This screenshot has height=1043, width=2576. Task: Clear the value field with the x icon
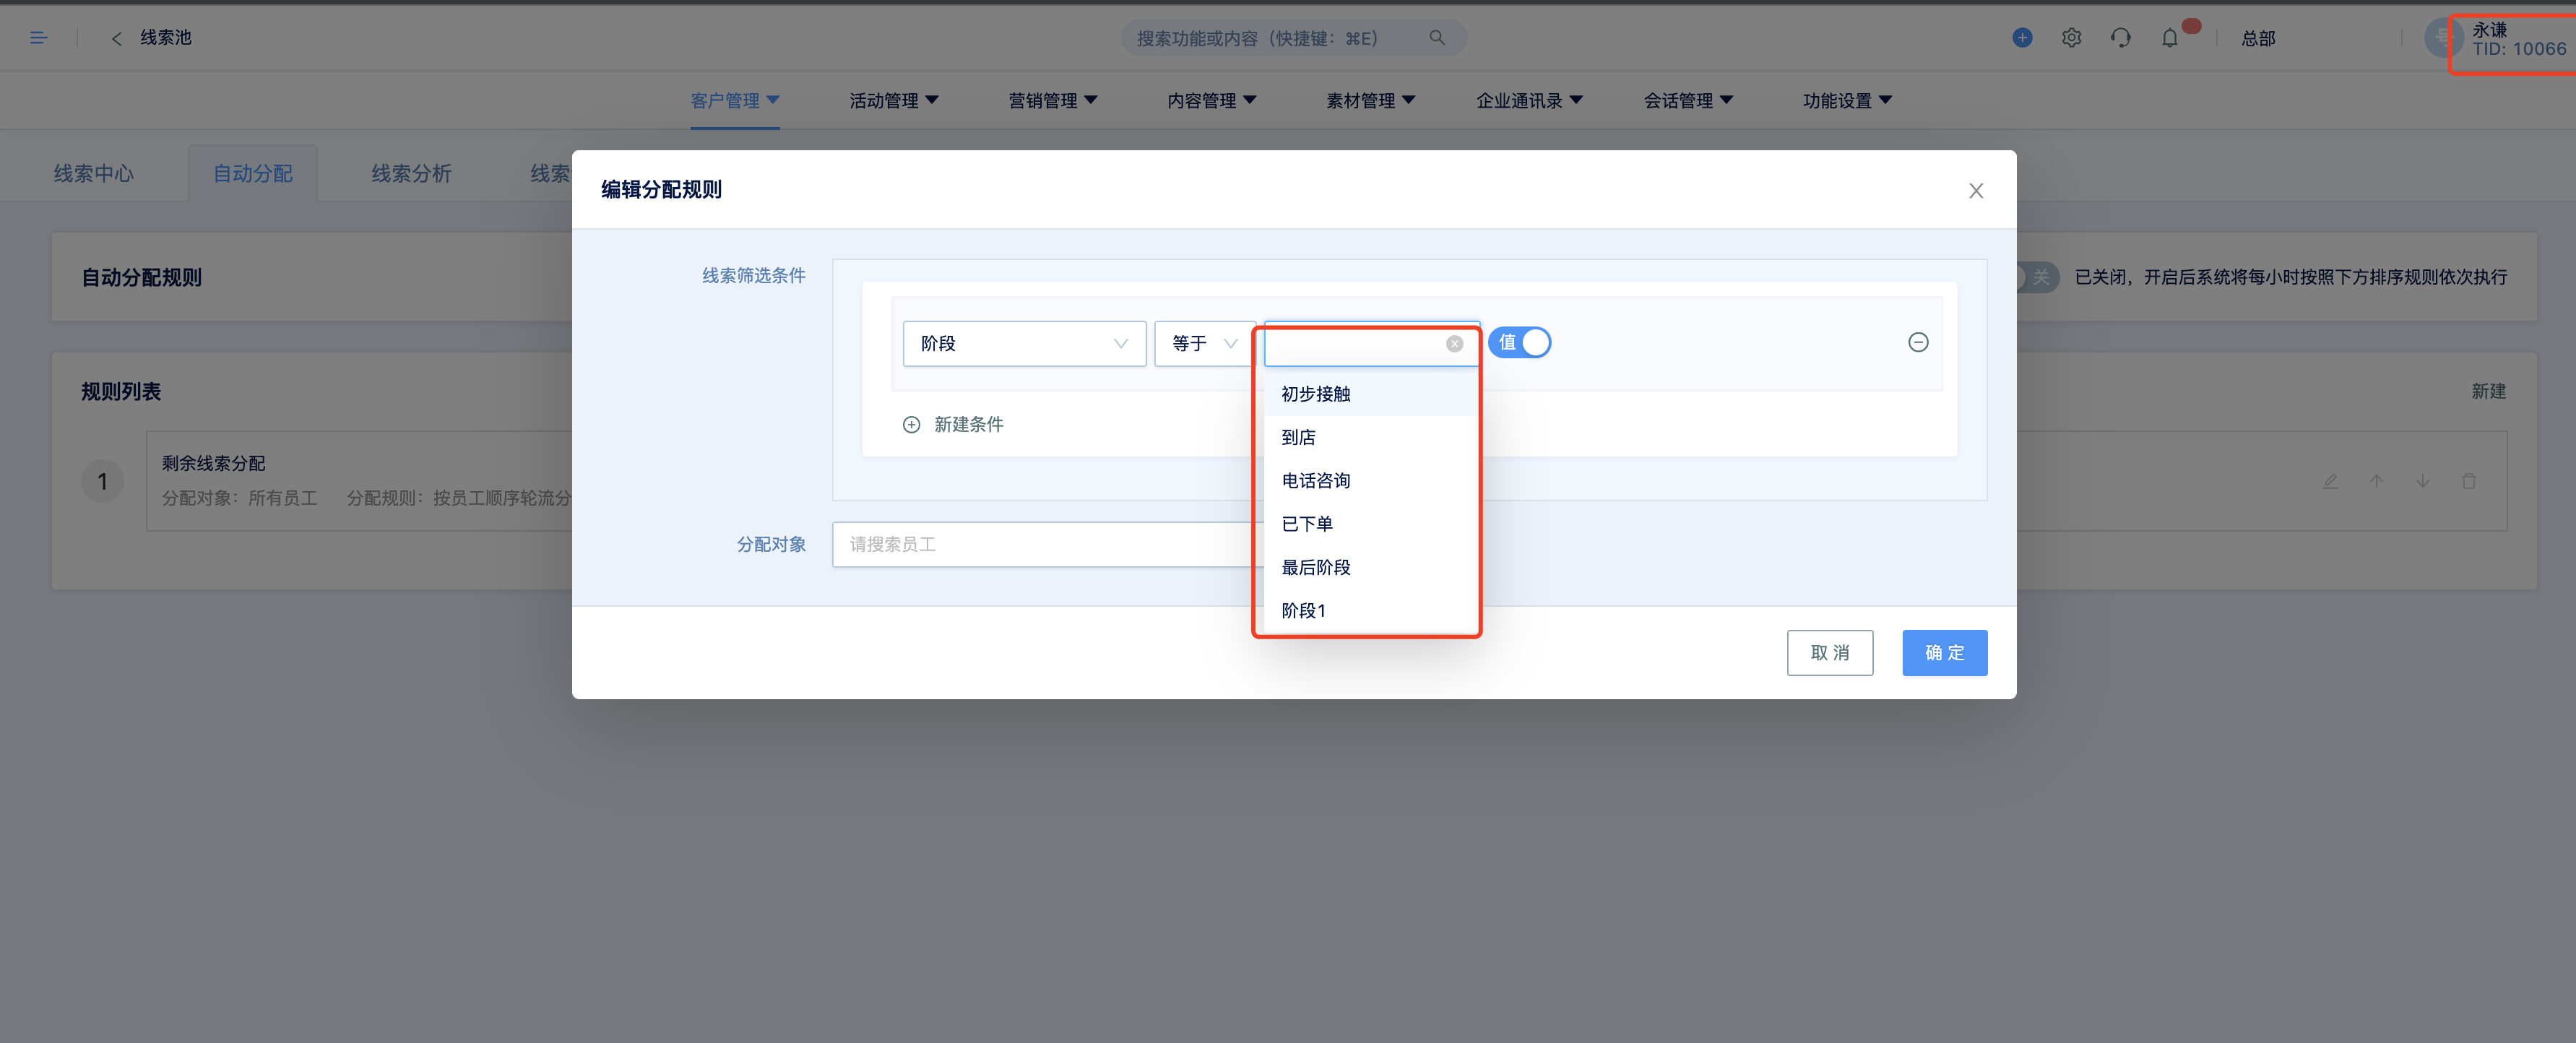tap(1455, 344)
